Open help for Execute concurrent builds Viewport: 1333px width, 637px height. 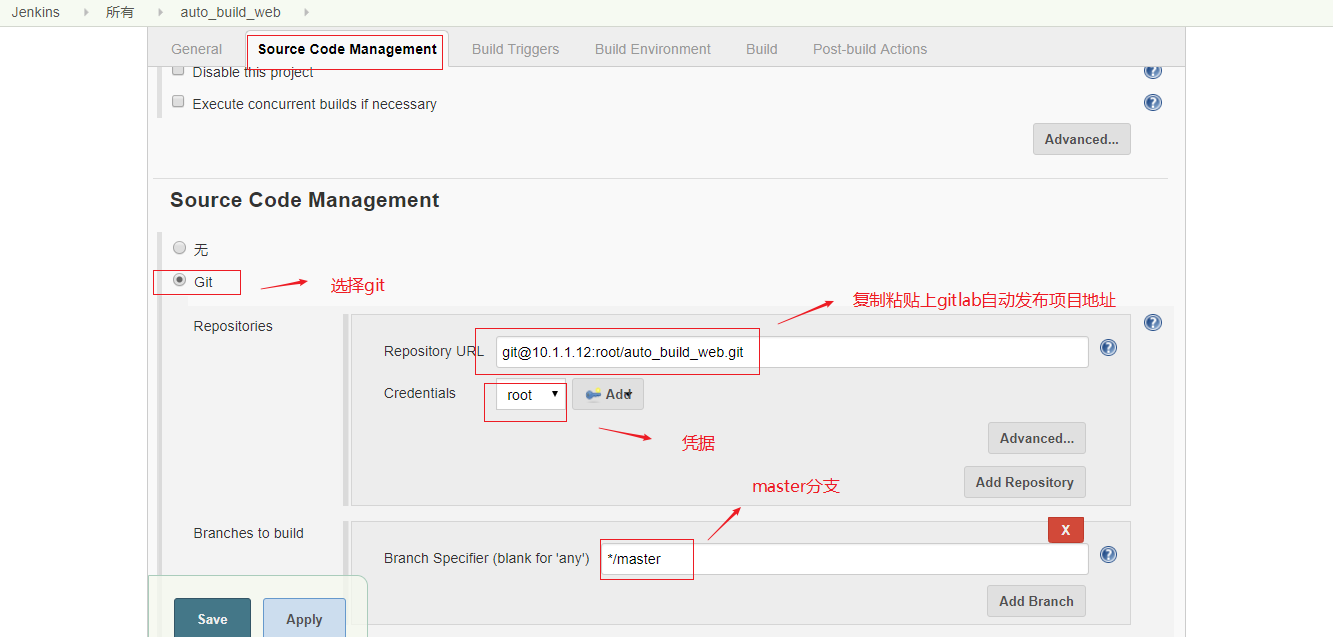(1152, 102)
